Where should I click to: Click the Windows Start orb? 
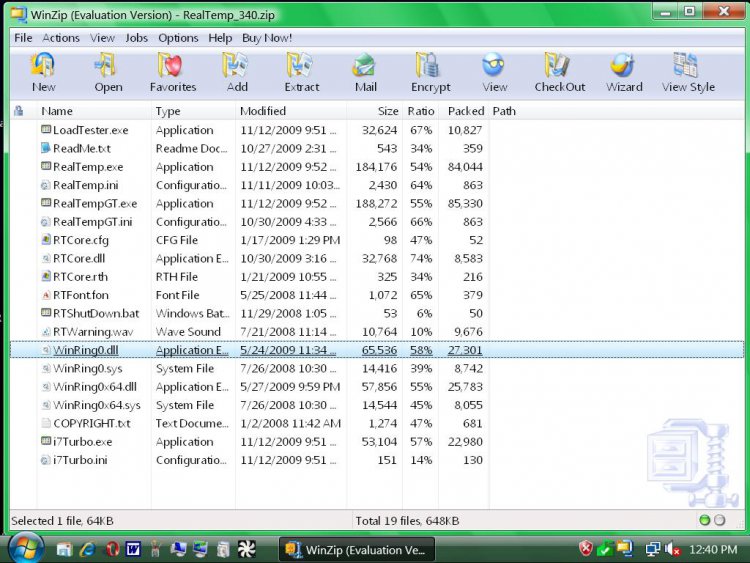(26, 548)
